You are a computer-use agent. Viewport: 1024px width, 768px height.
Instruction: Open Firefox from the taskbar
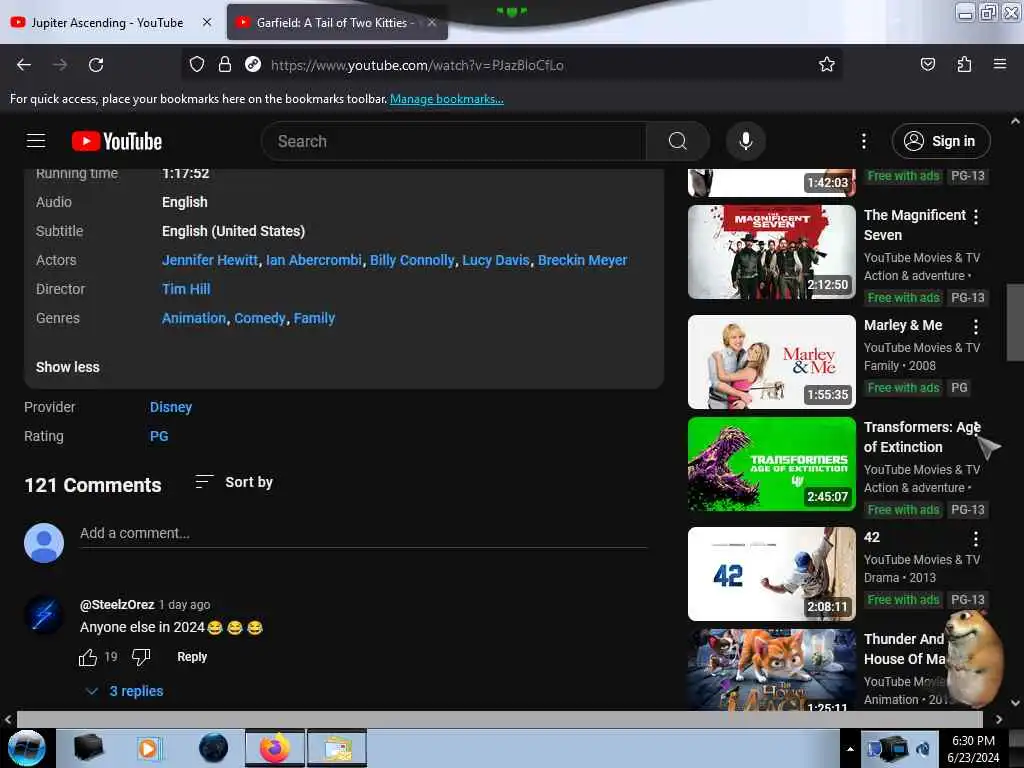click(x=275, y=748)
